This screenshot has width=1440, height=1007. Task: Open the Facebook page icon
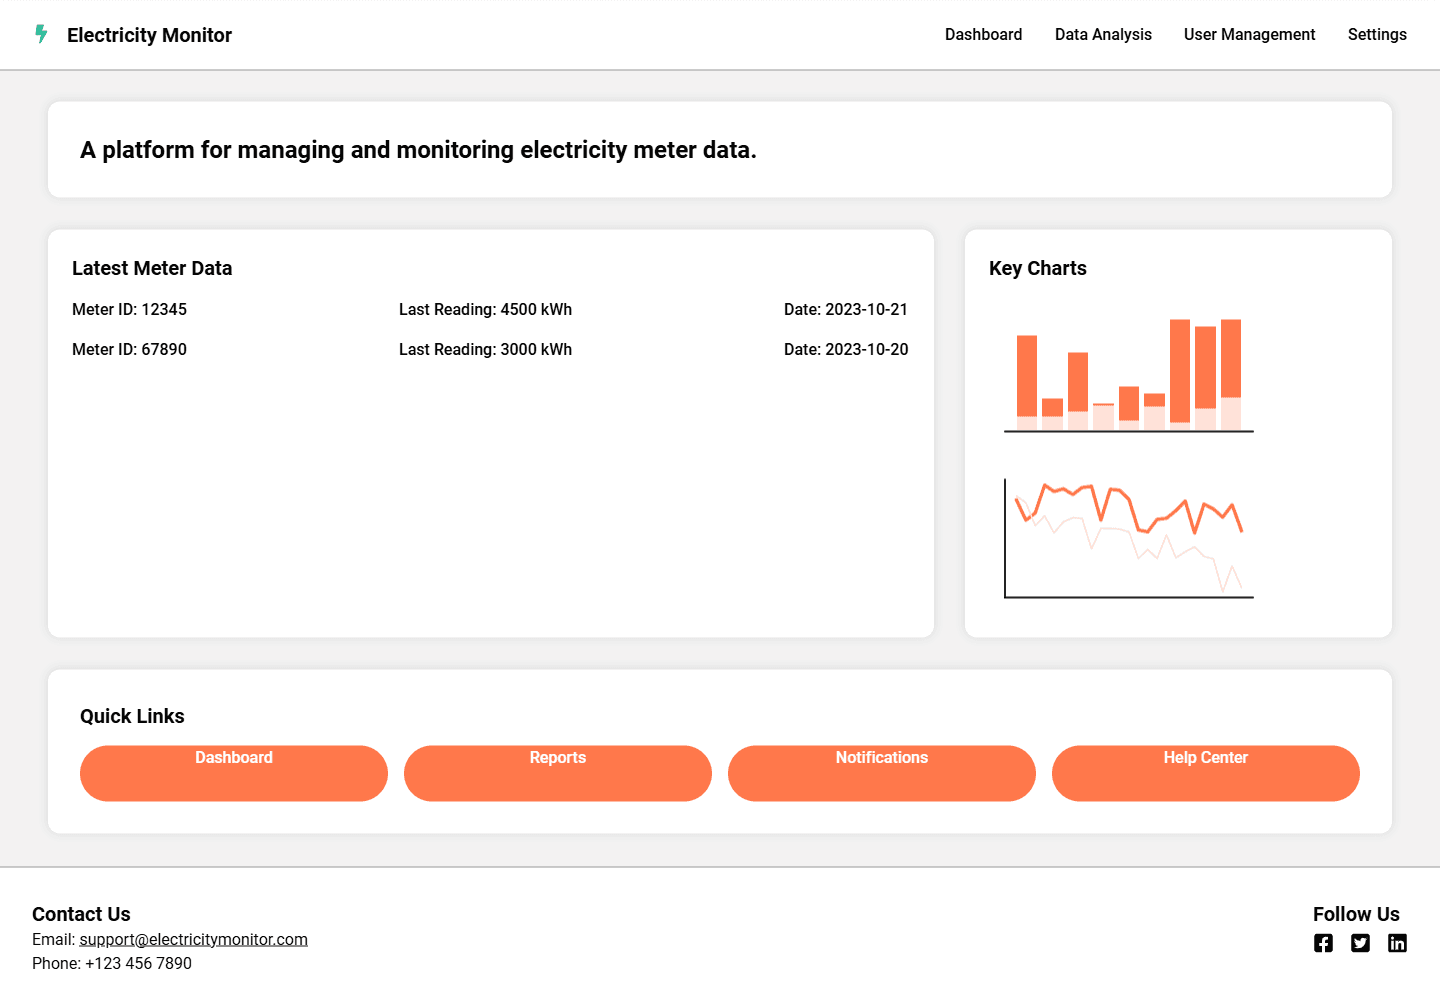1323,943
